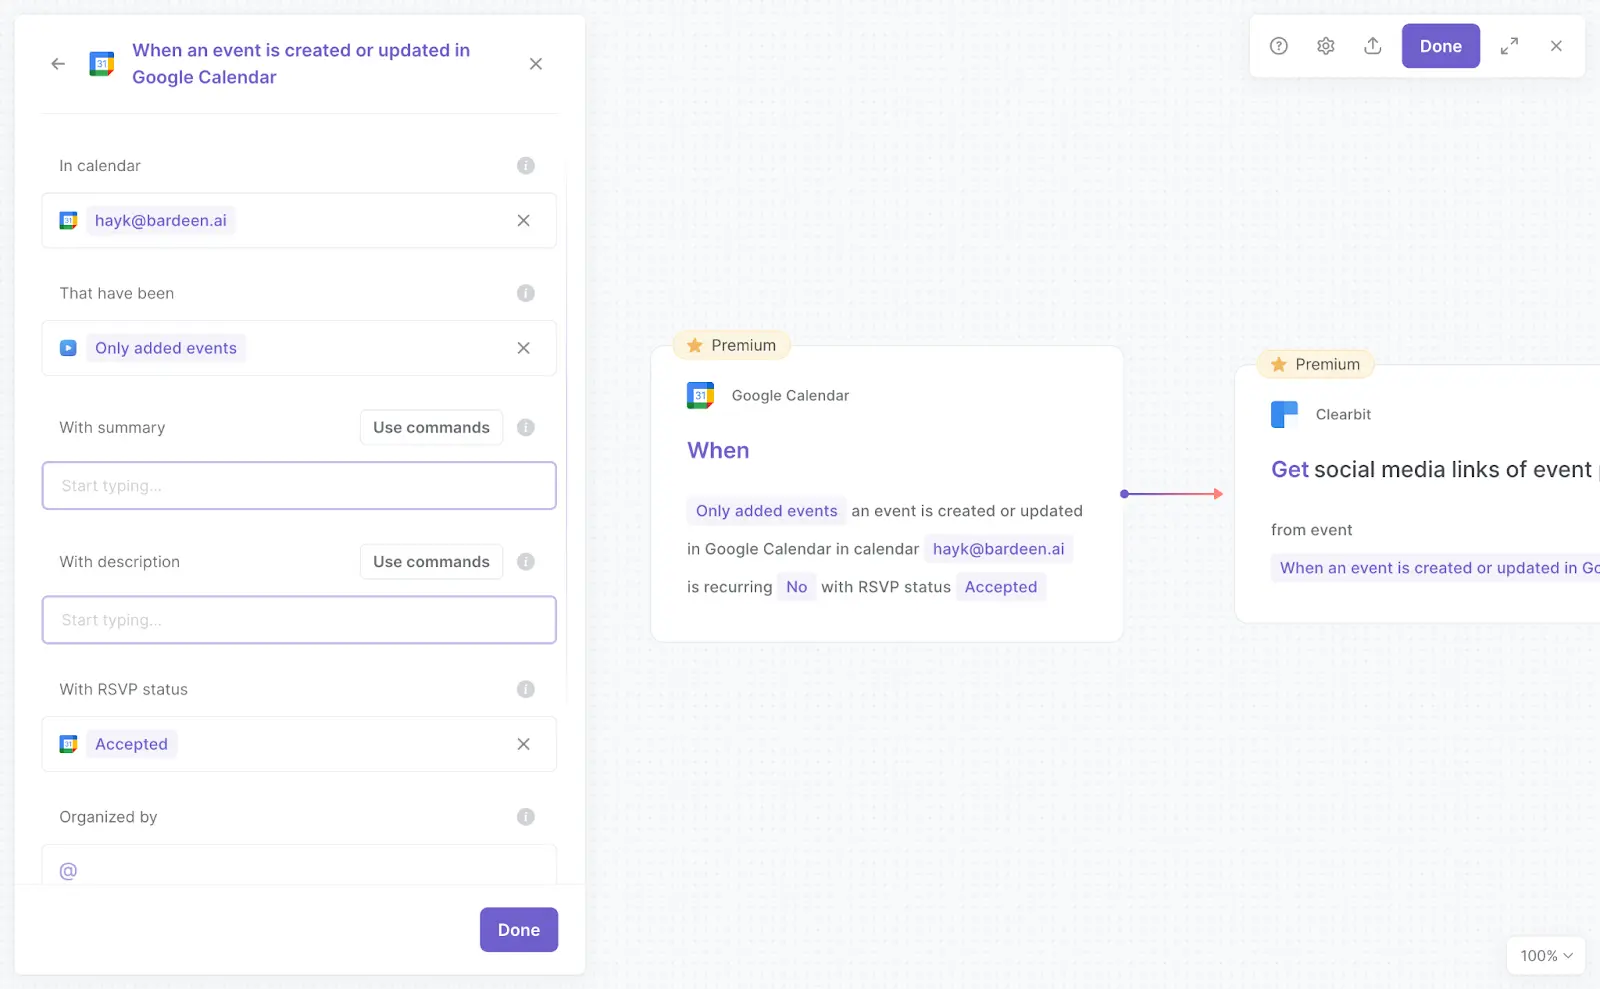Click the Google Calendar icon in When card
1600x989 pixels.
pyautogui.click(x=701, y=396)
